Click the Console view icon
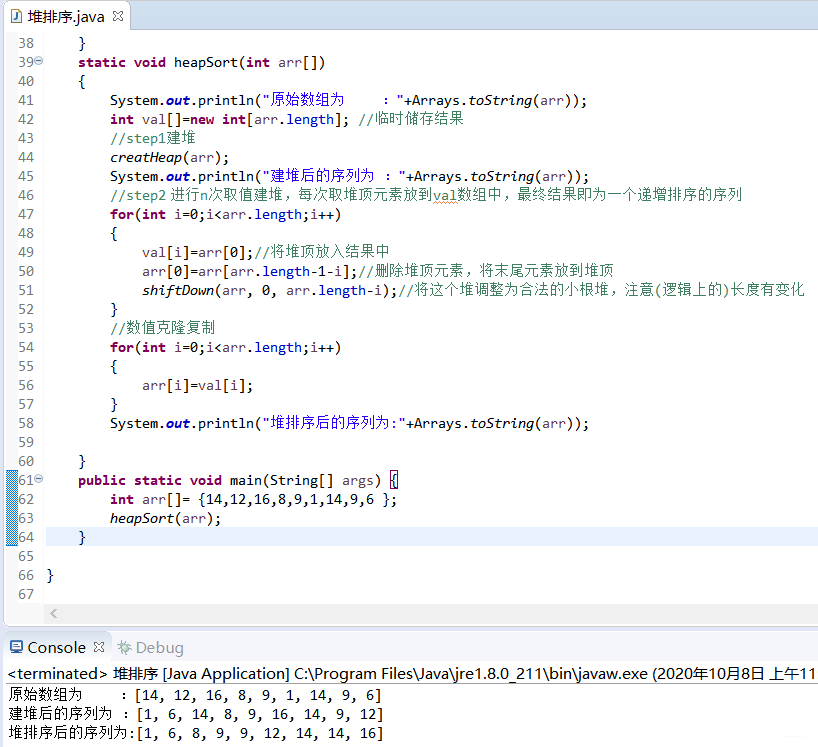Image resolution: width=818 pixels, height=747 pixels. point(16,647)
